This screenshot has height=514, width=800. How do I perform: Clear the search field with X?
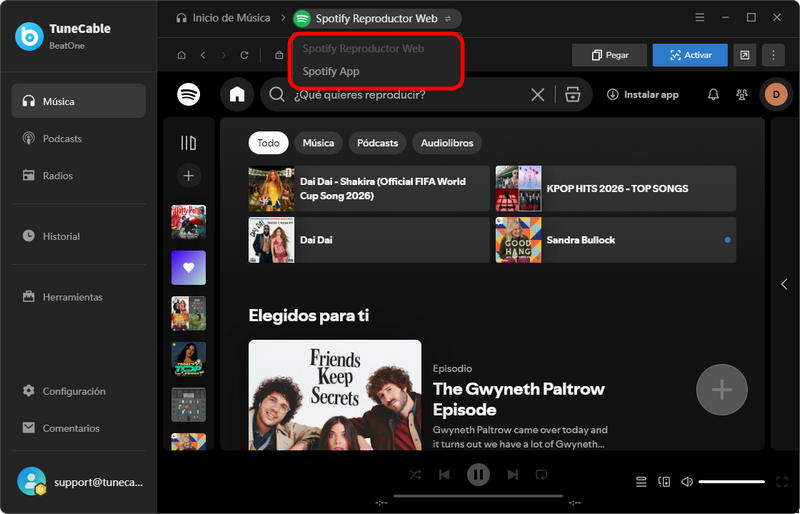point(538,95)
